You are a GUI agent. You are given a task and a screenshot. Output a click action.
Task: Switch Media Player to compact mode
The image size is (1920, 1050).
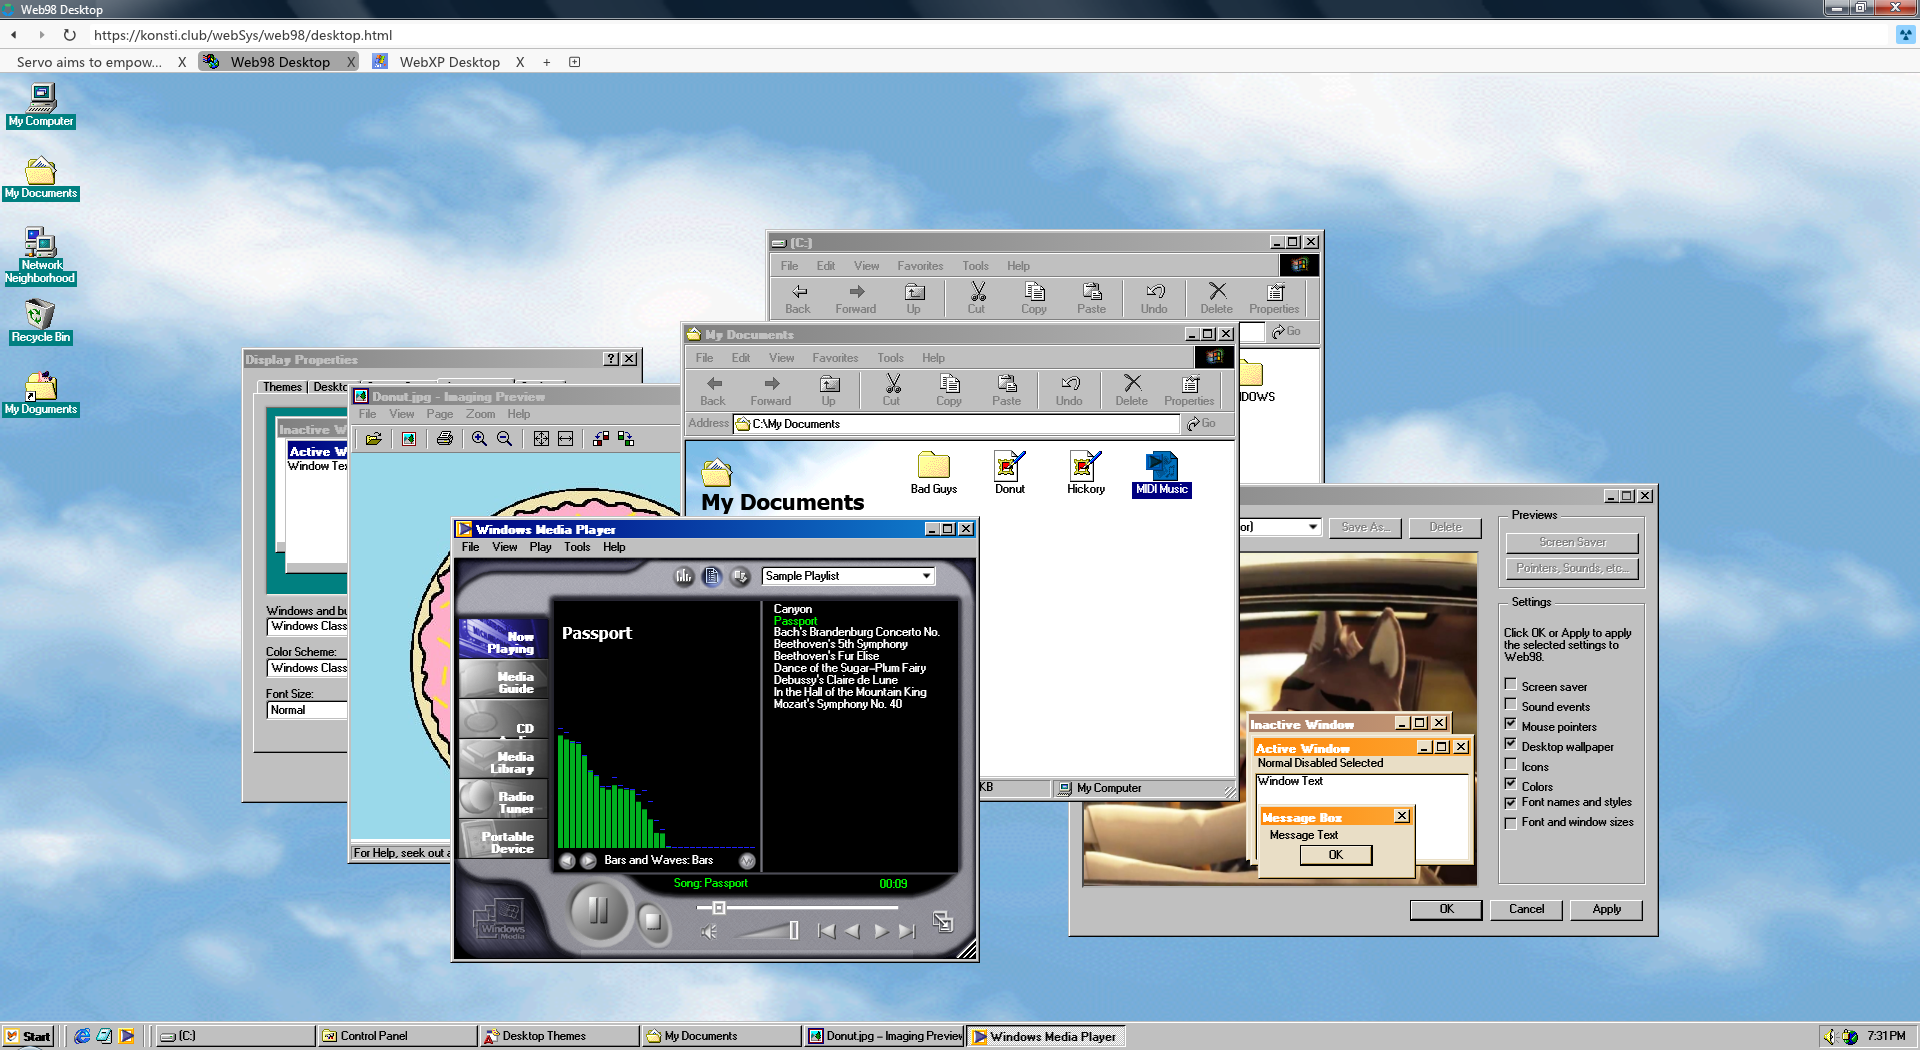[942, 921]
